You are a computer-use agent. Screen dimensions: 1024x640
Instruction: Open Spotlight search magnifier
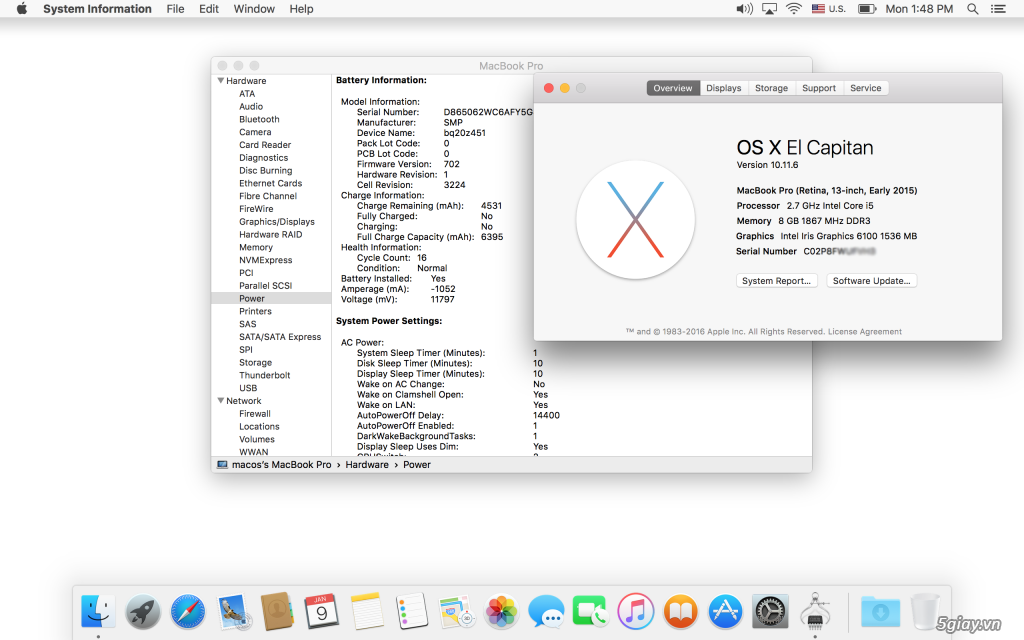coord(972,9)
